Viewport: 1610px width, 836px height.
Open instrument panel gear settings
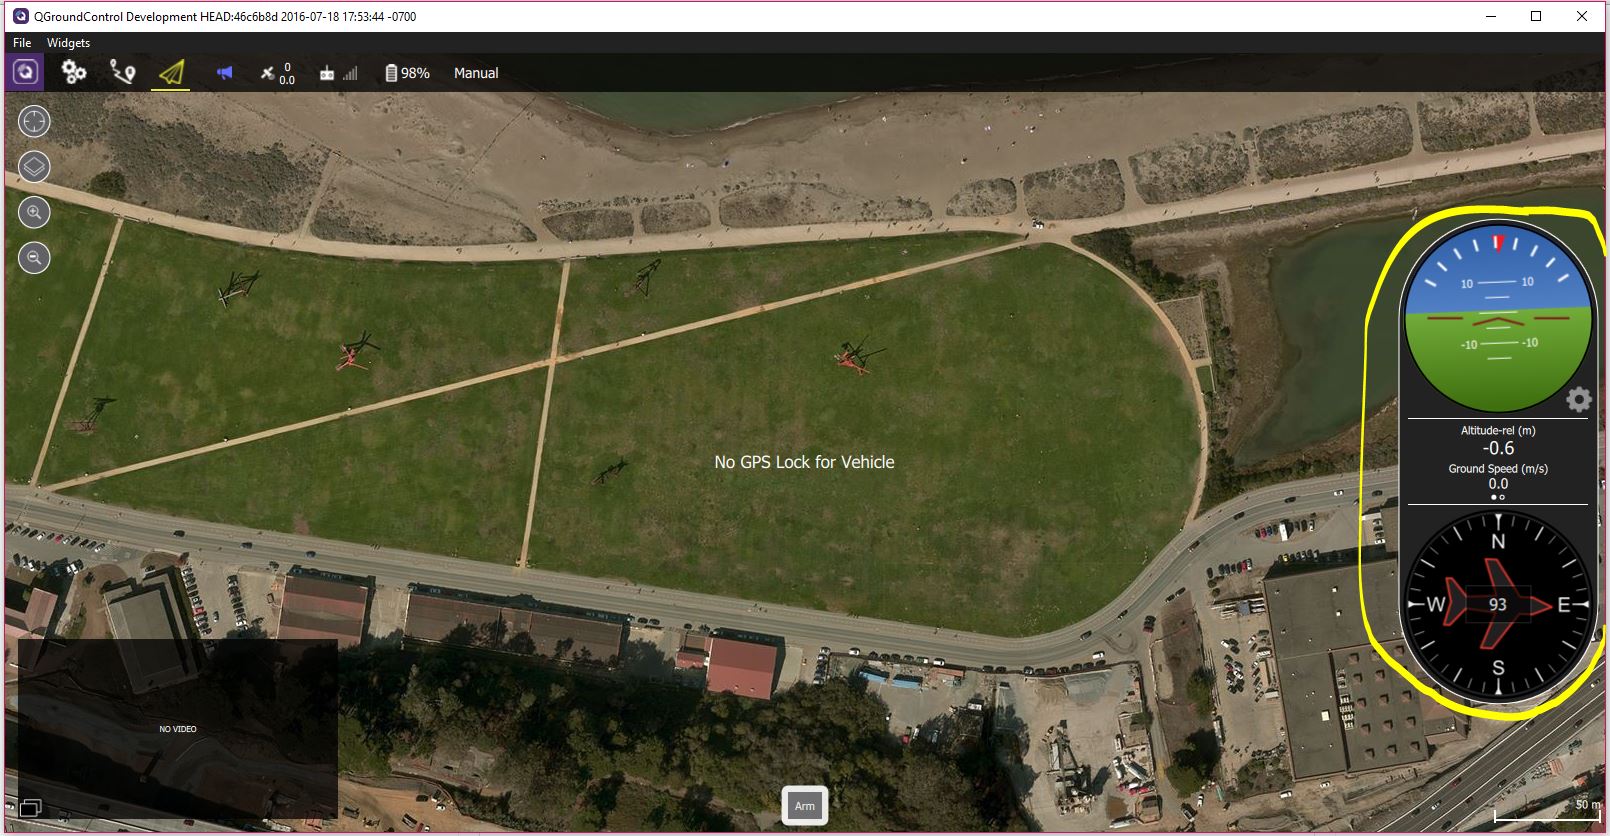(x=1578, y=400)
